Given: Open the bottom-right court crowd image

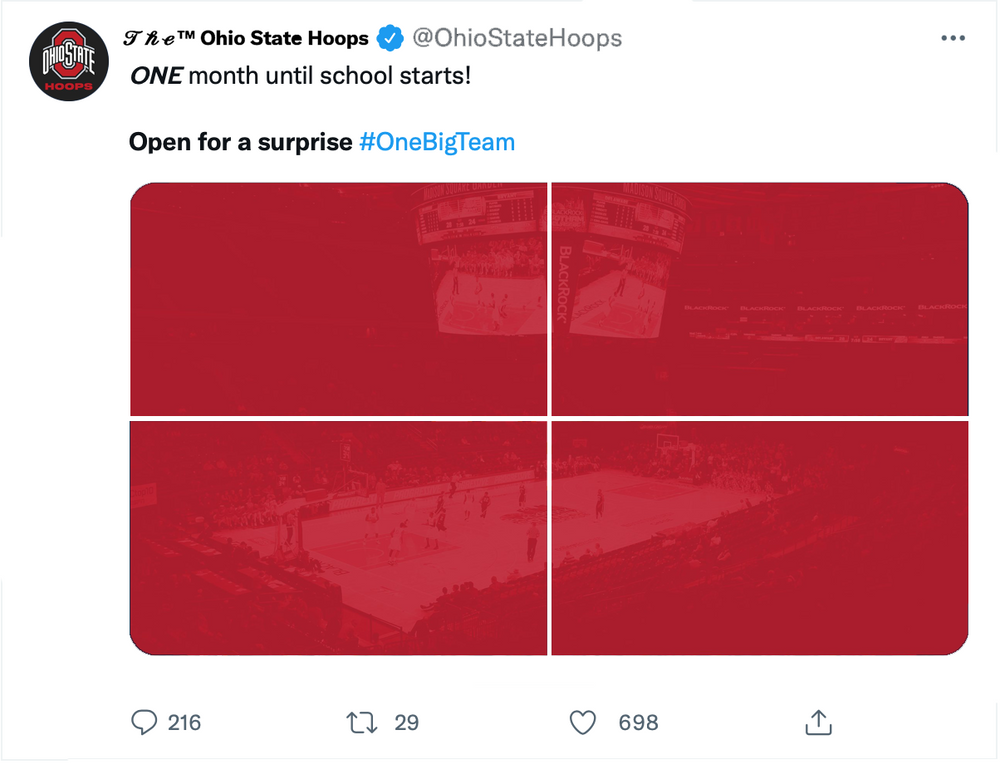Looking at the screenshot, I should tap(759, 537).
